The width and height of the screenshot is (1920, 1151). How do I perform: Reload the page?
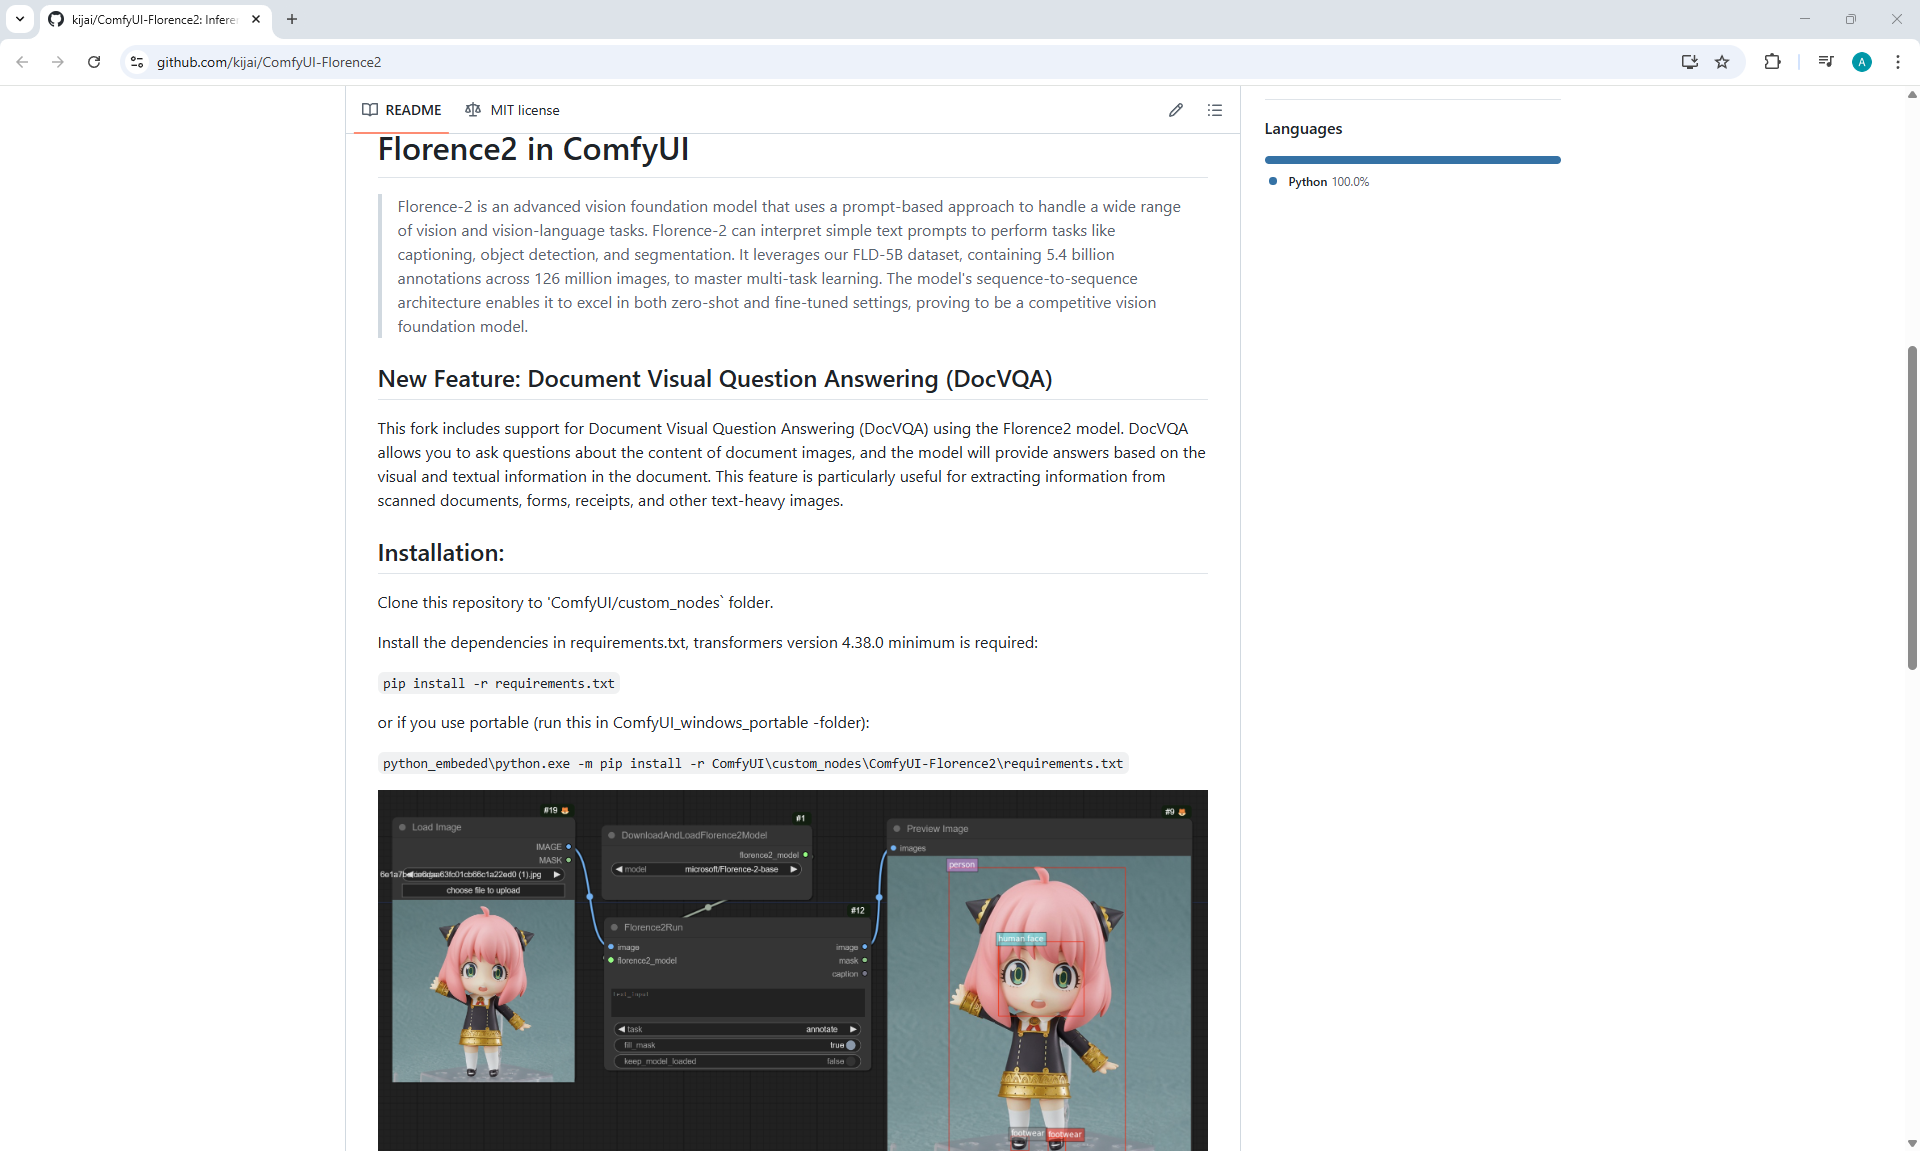click(x=94, y=62)
